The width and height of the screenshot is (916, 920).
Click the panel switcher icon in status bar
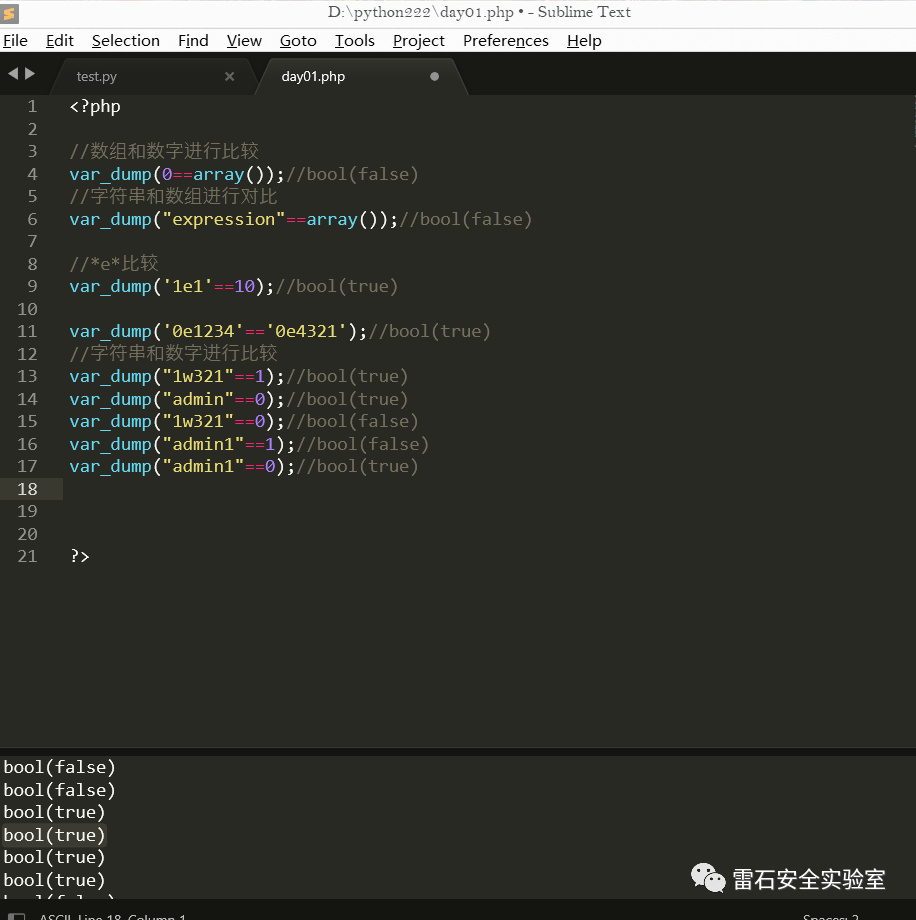(16, 916)
